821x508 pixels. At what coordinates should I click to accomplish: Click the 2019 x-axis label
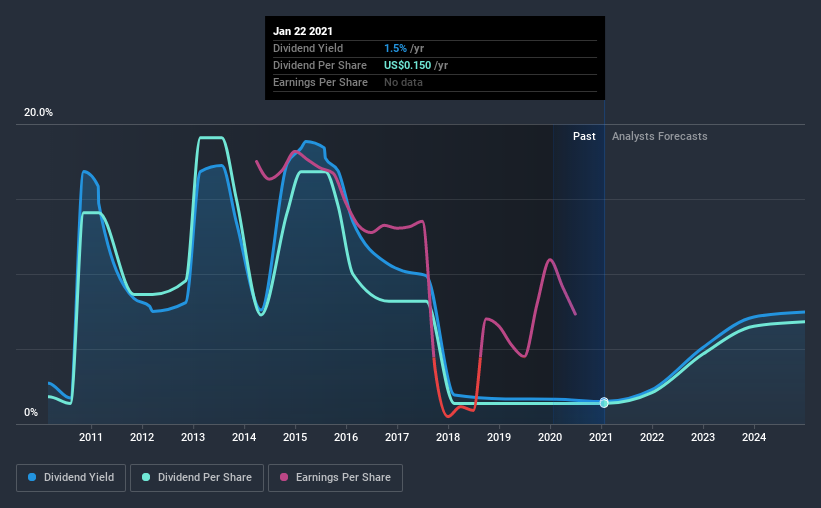coord(499,437)
